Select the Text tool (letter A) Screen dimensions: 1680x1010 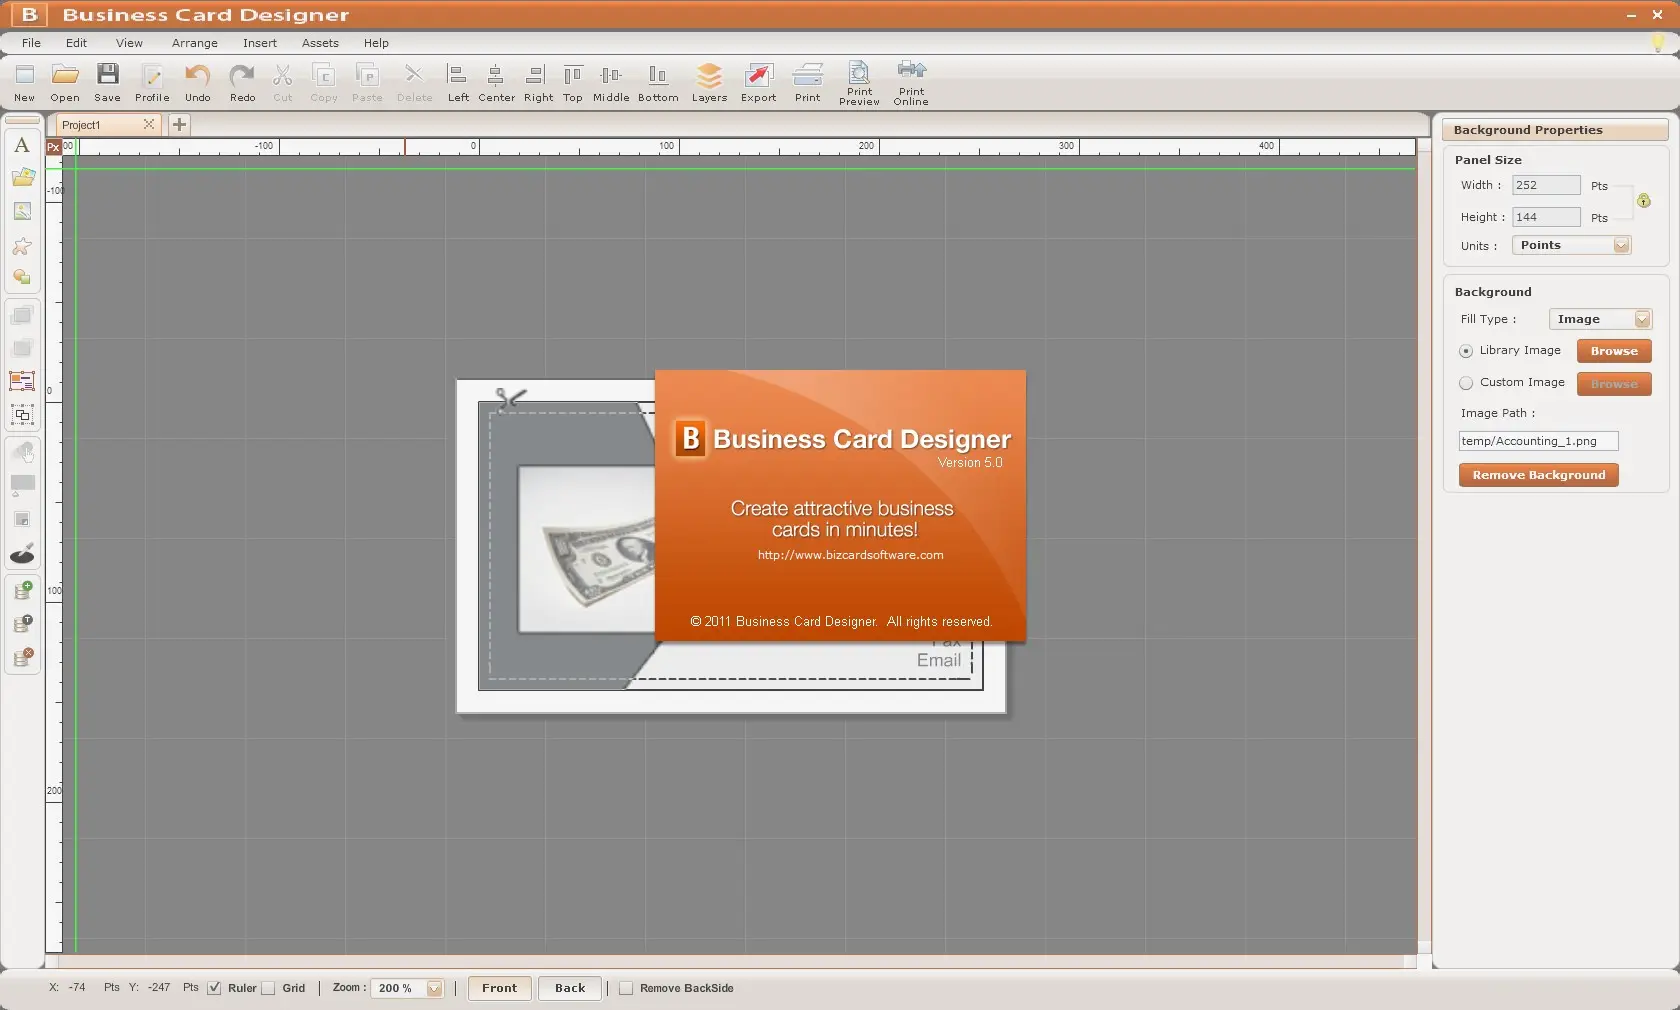[x=22, y=145]
